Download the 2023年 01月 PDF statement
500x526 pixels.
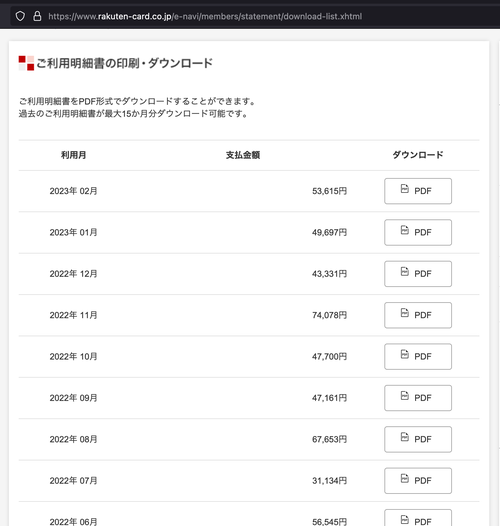[x=418, y=232]
